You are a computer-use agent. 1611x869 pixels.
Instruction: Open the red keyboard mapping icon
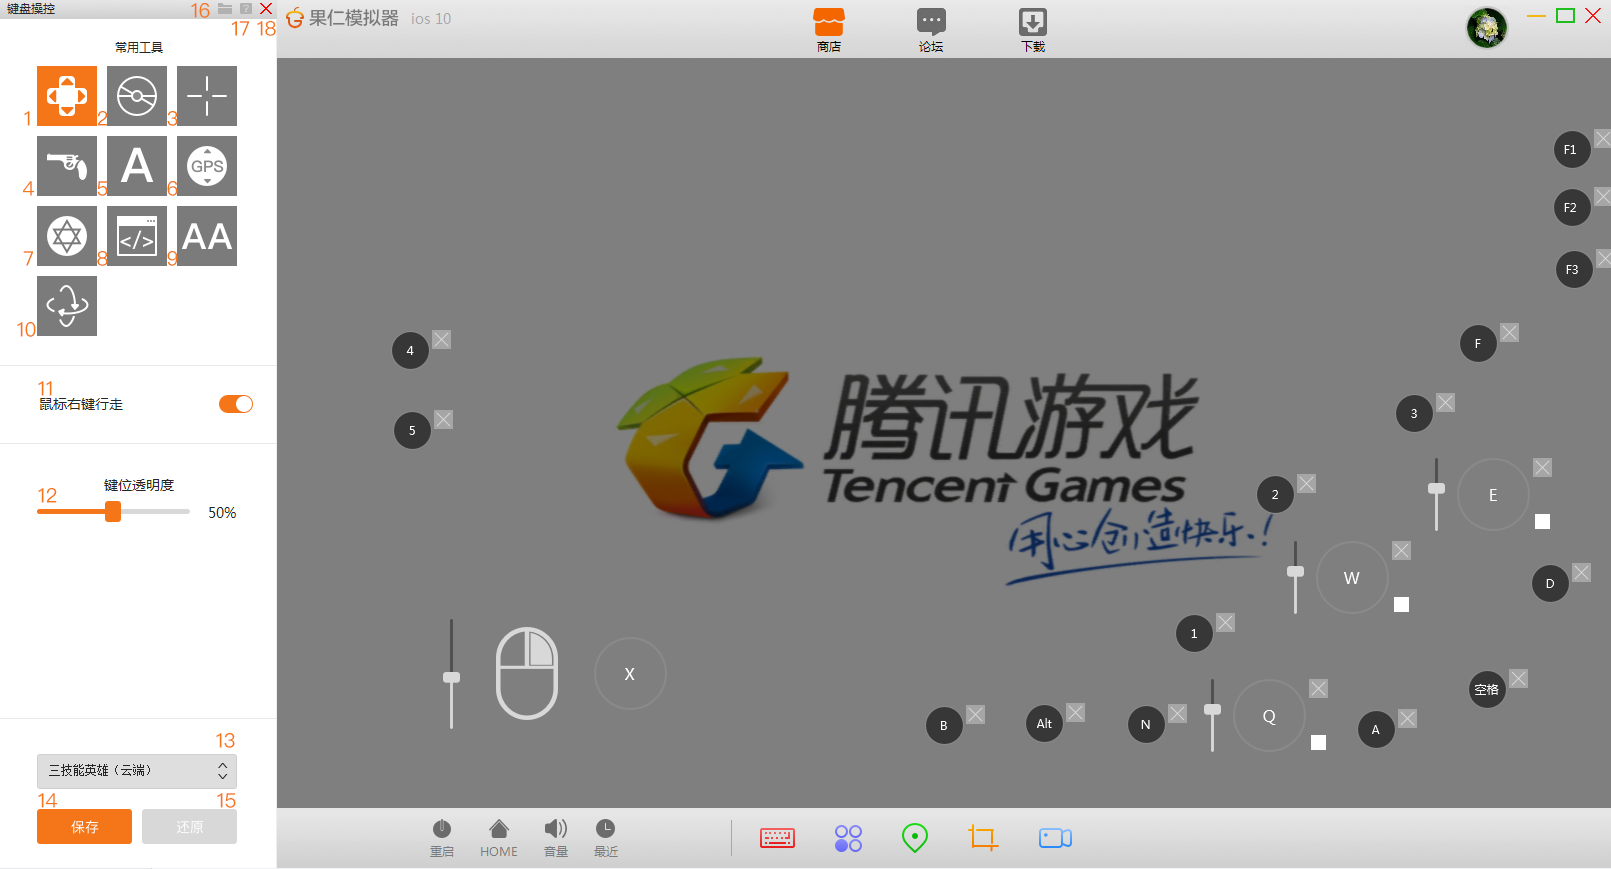pos(777,838)
